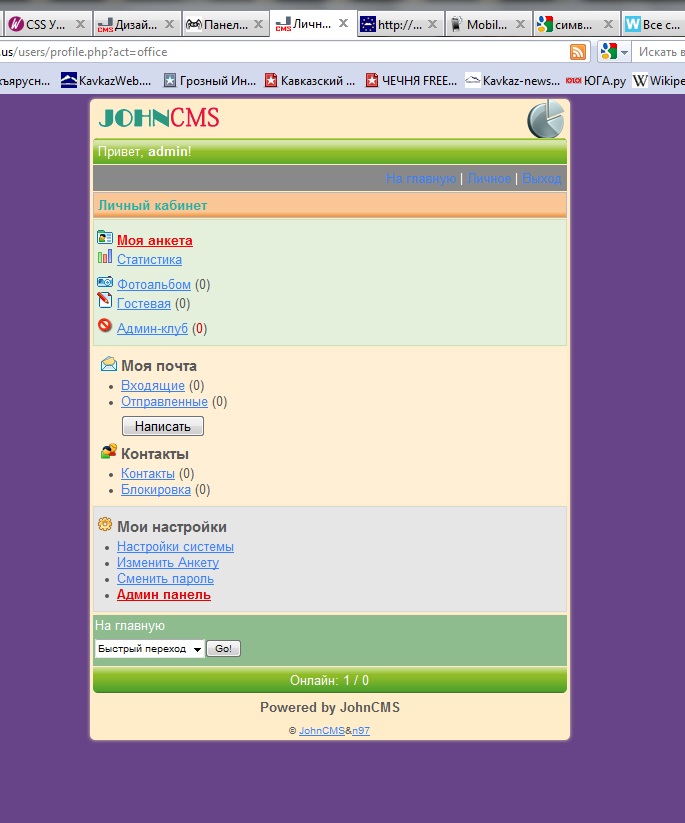The height and width of the screenshot is (823, 685).
Task: Open the Kavkaz-news bookmark
Action: pyautogui.click(x=513, y=80)
